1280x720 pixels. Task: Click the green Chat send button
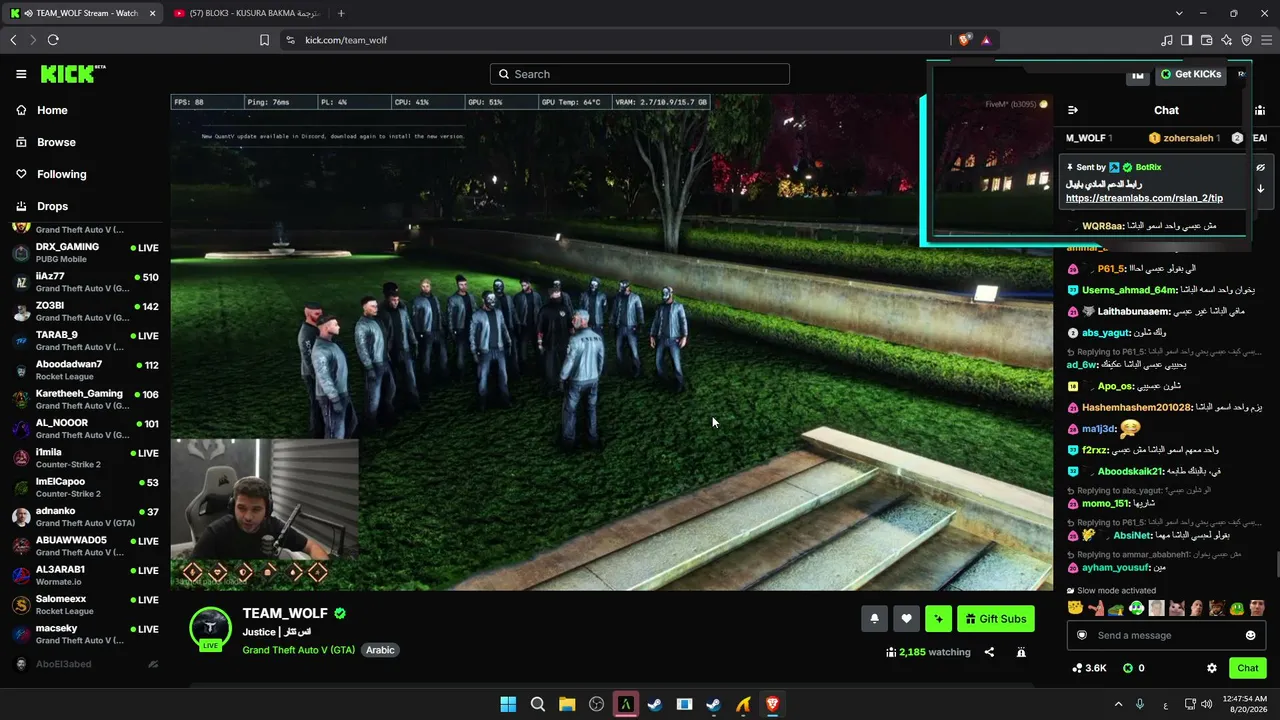(1248, 668)
